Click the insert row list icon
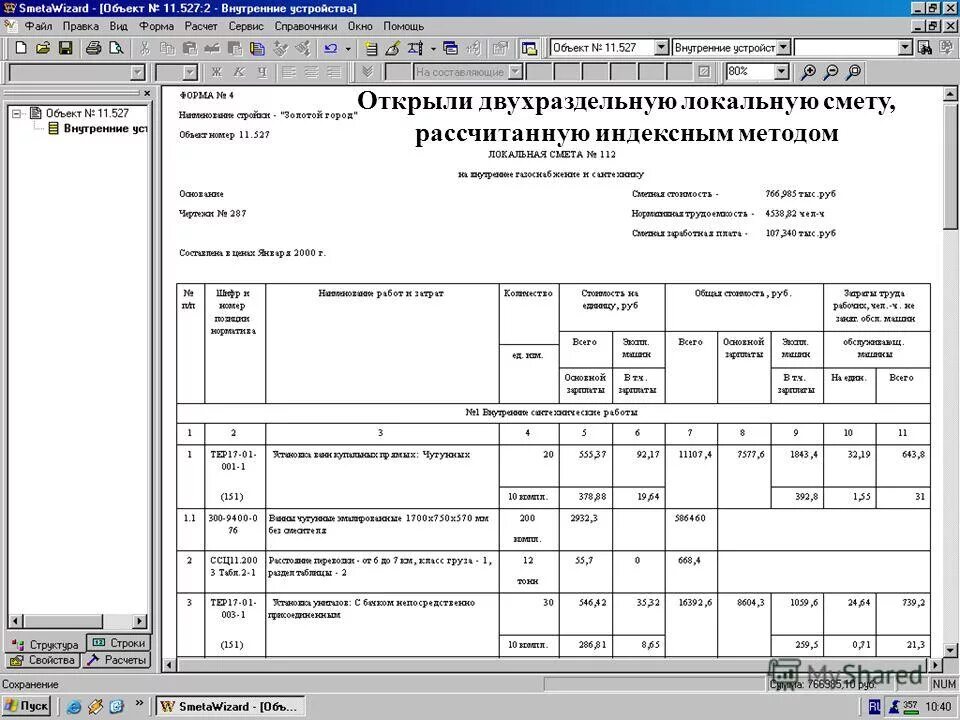The height and width of the screenshot is (720, 960). click(x=370, y=48)
